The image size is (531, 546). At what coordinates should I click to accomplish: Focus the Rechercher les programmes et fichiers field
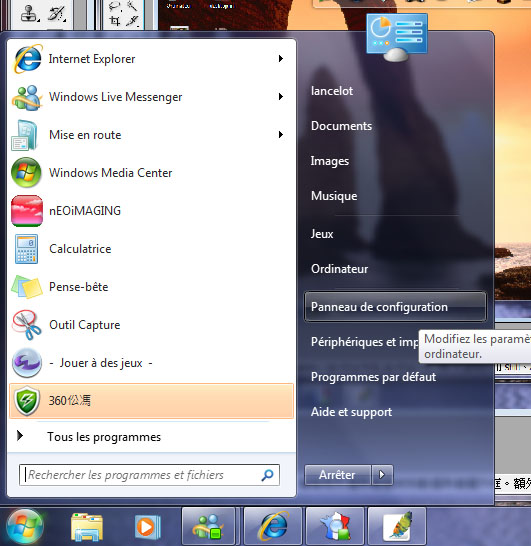click(149, 475)
